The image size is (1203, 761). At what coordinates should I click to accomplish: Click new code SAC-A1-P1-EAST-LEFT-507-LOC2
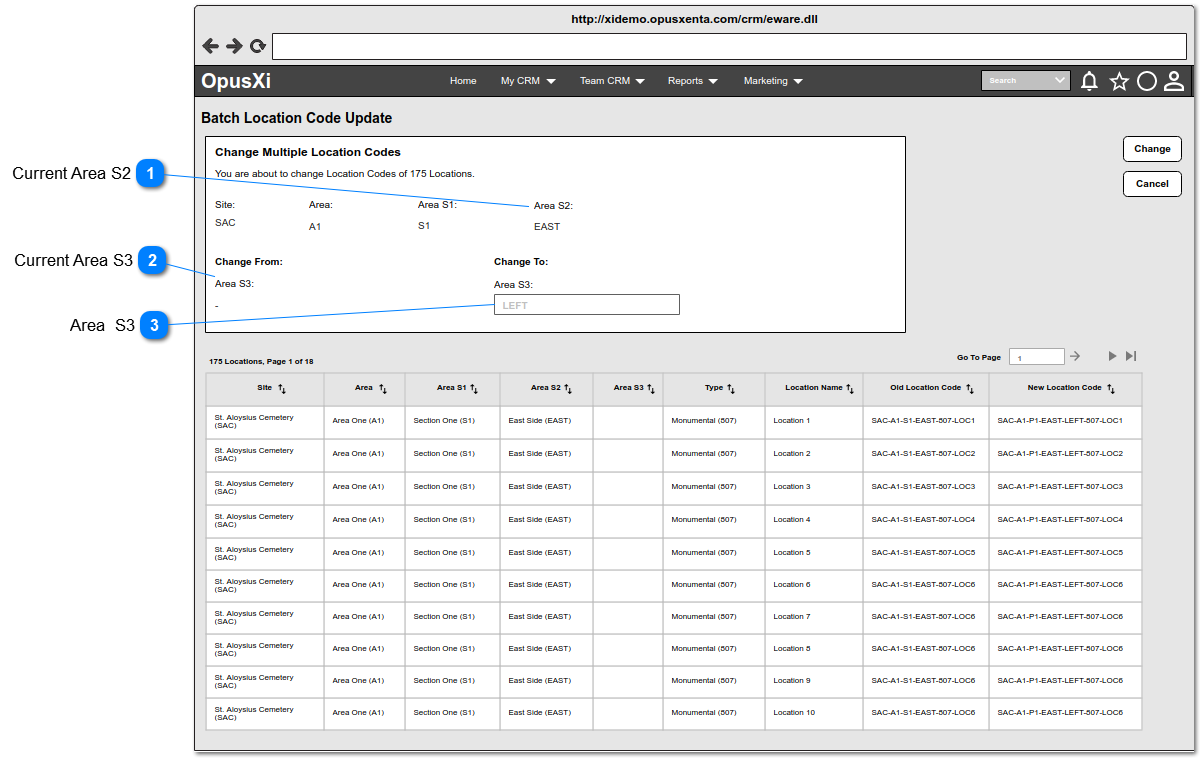1060,454
